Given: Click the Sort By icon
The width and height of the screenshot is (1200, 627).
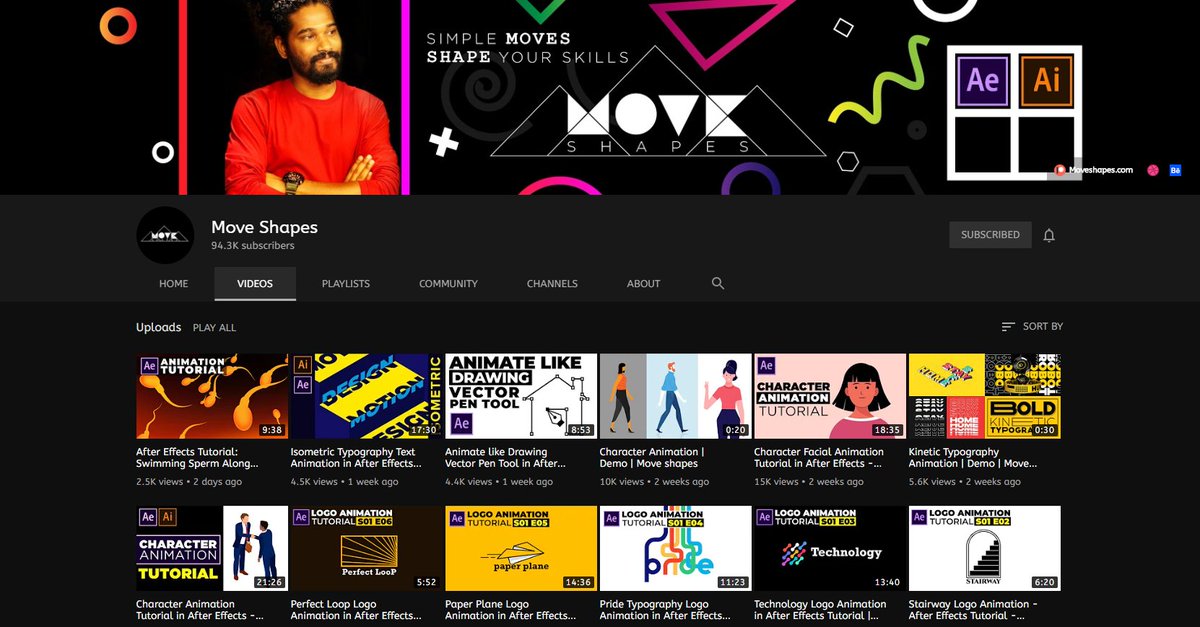Looking at the screenshot, I should [x=1008, y=327].
